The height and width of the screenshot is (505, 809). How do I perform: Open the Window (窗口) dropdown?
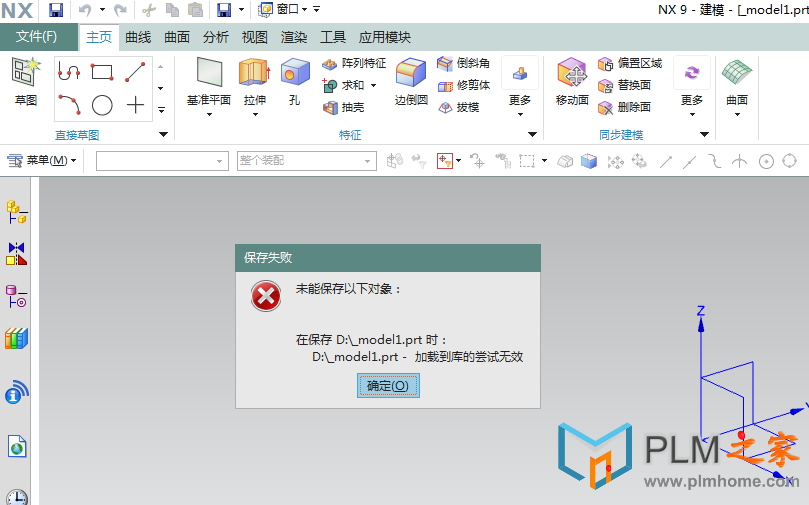[x=283, y=9]
